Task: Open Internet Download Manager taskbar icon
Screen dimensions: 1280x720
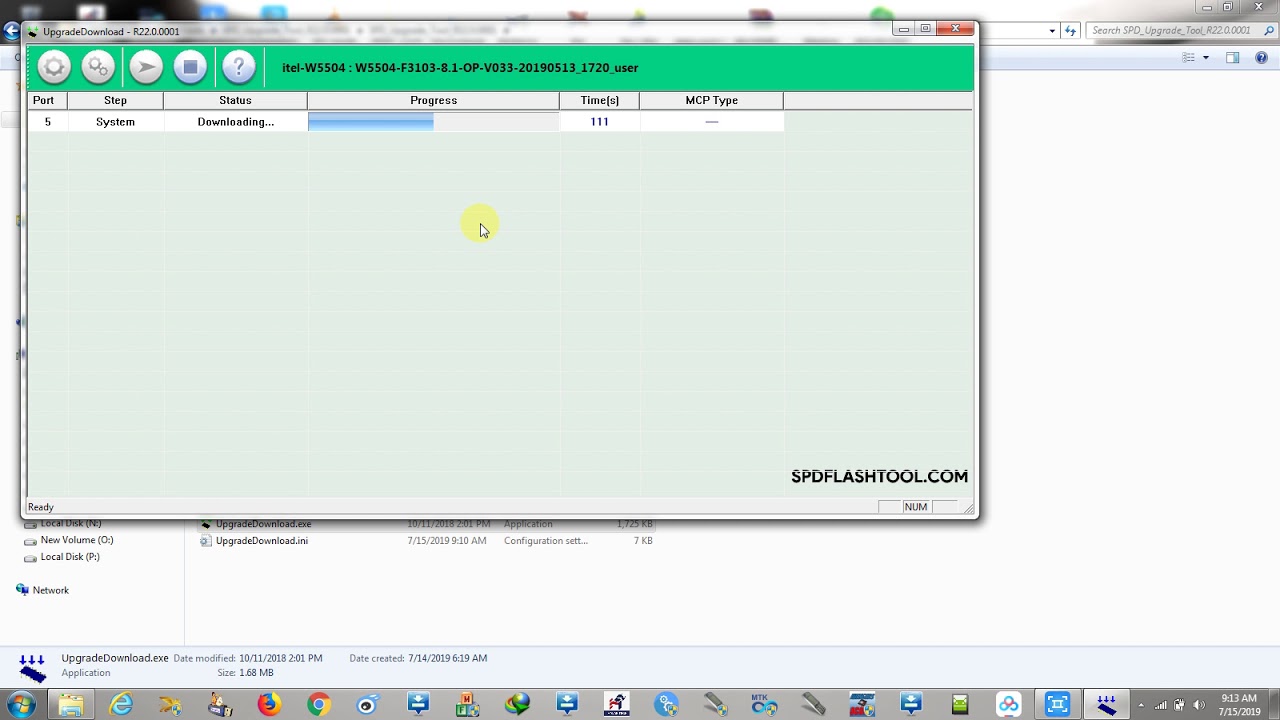Action: [517, 705]
